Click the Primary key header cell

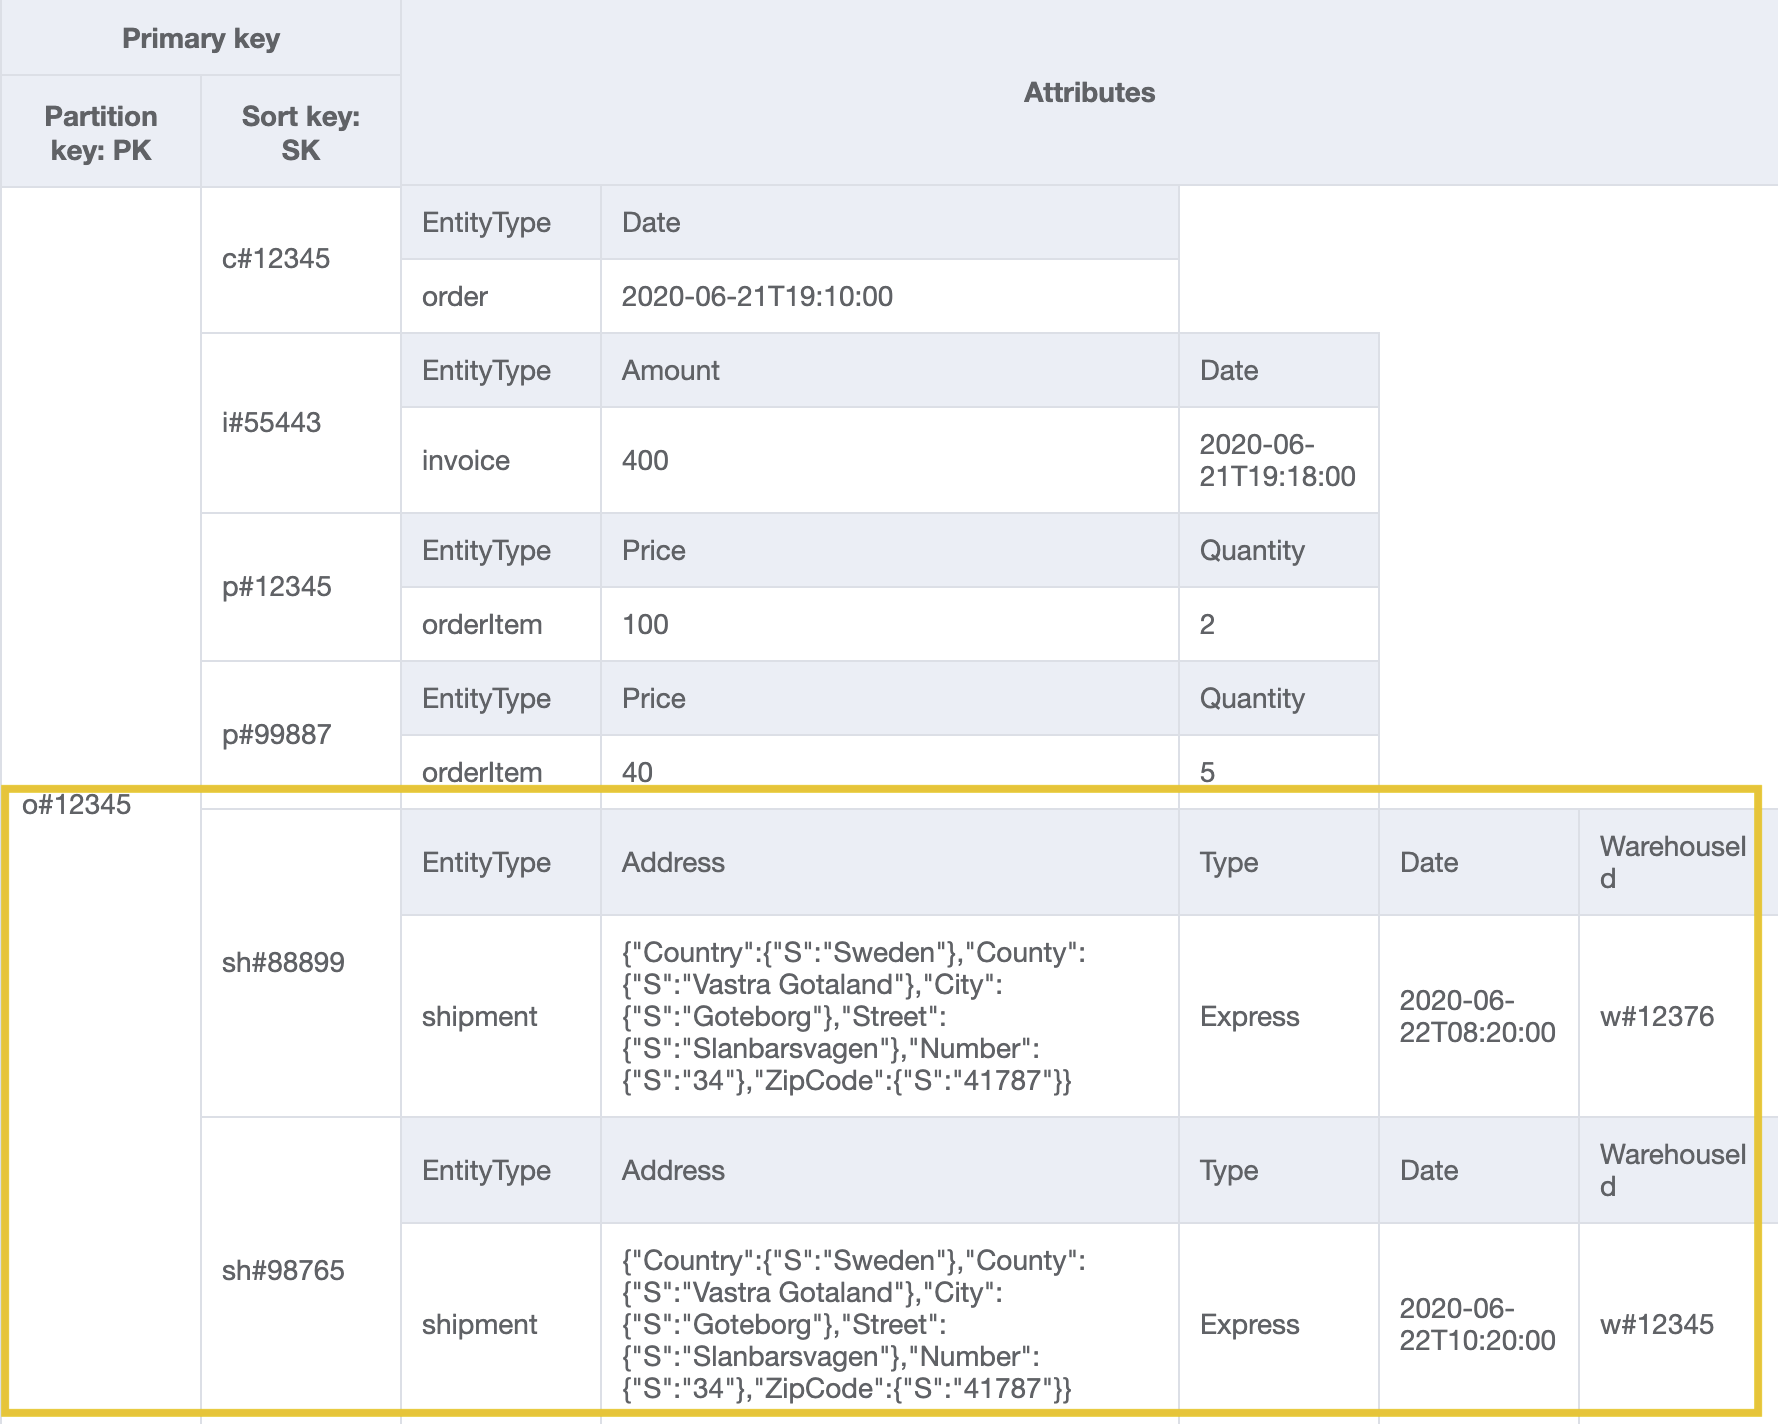(200, 38)
